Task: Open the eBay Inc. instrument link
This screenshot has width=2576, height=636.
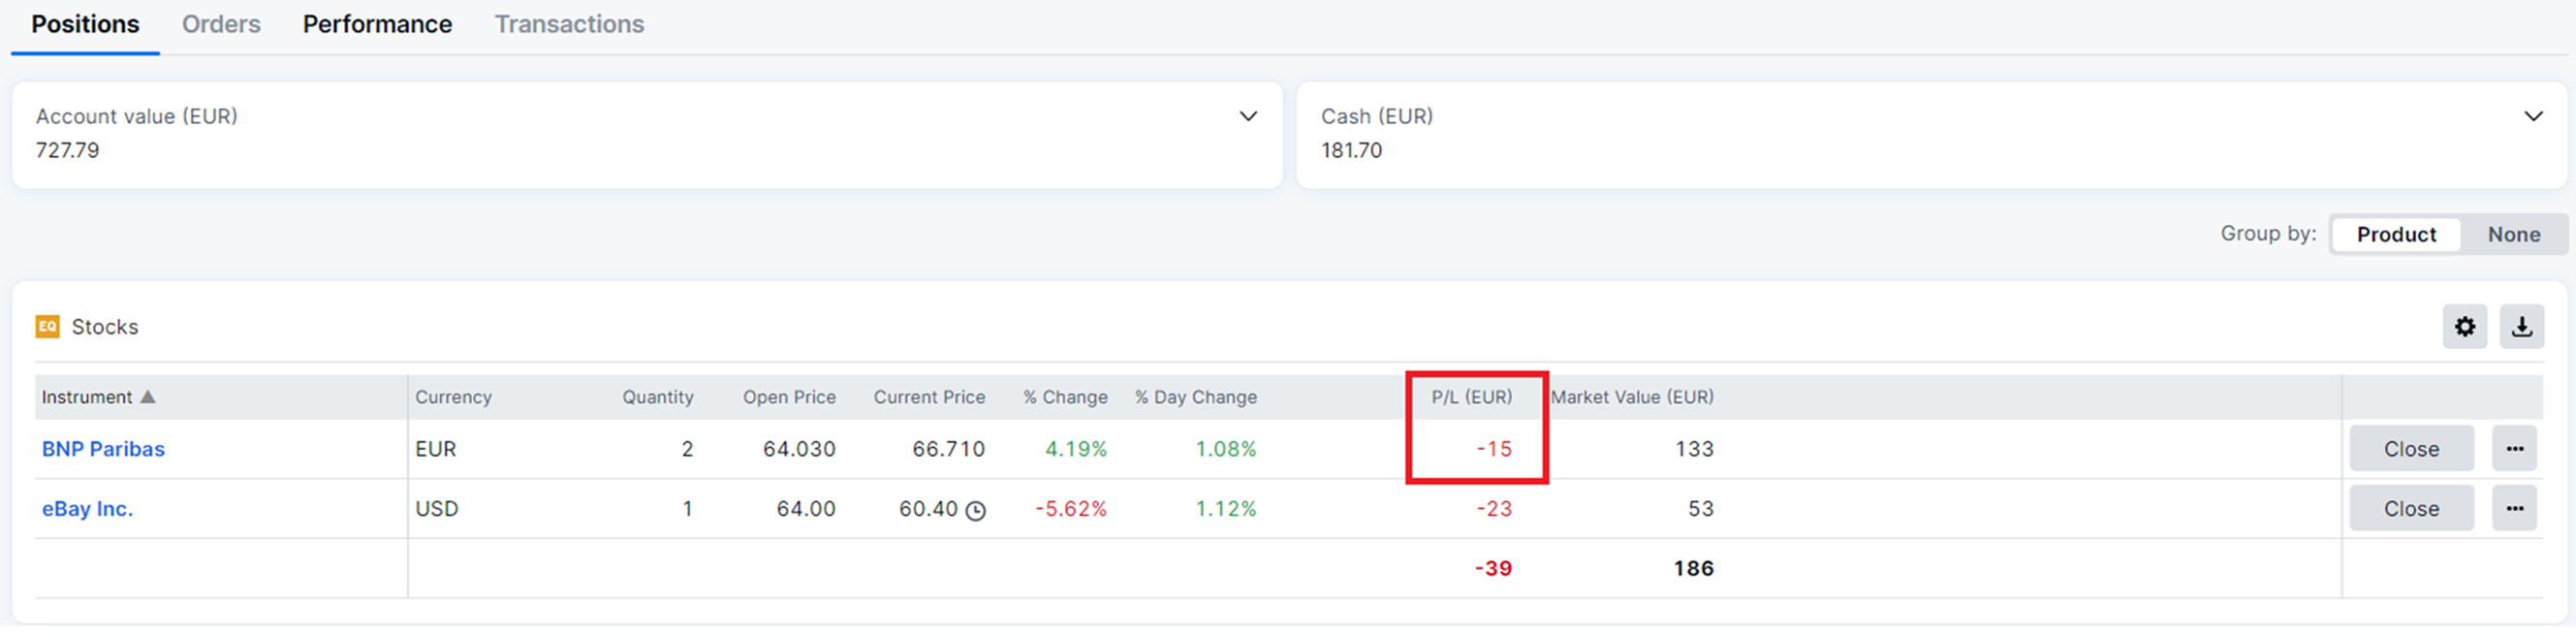Action: pos(87,509)
